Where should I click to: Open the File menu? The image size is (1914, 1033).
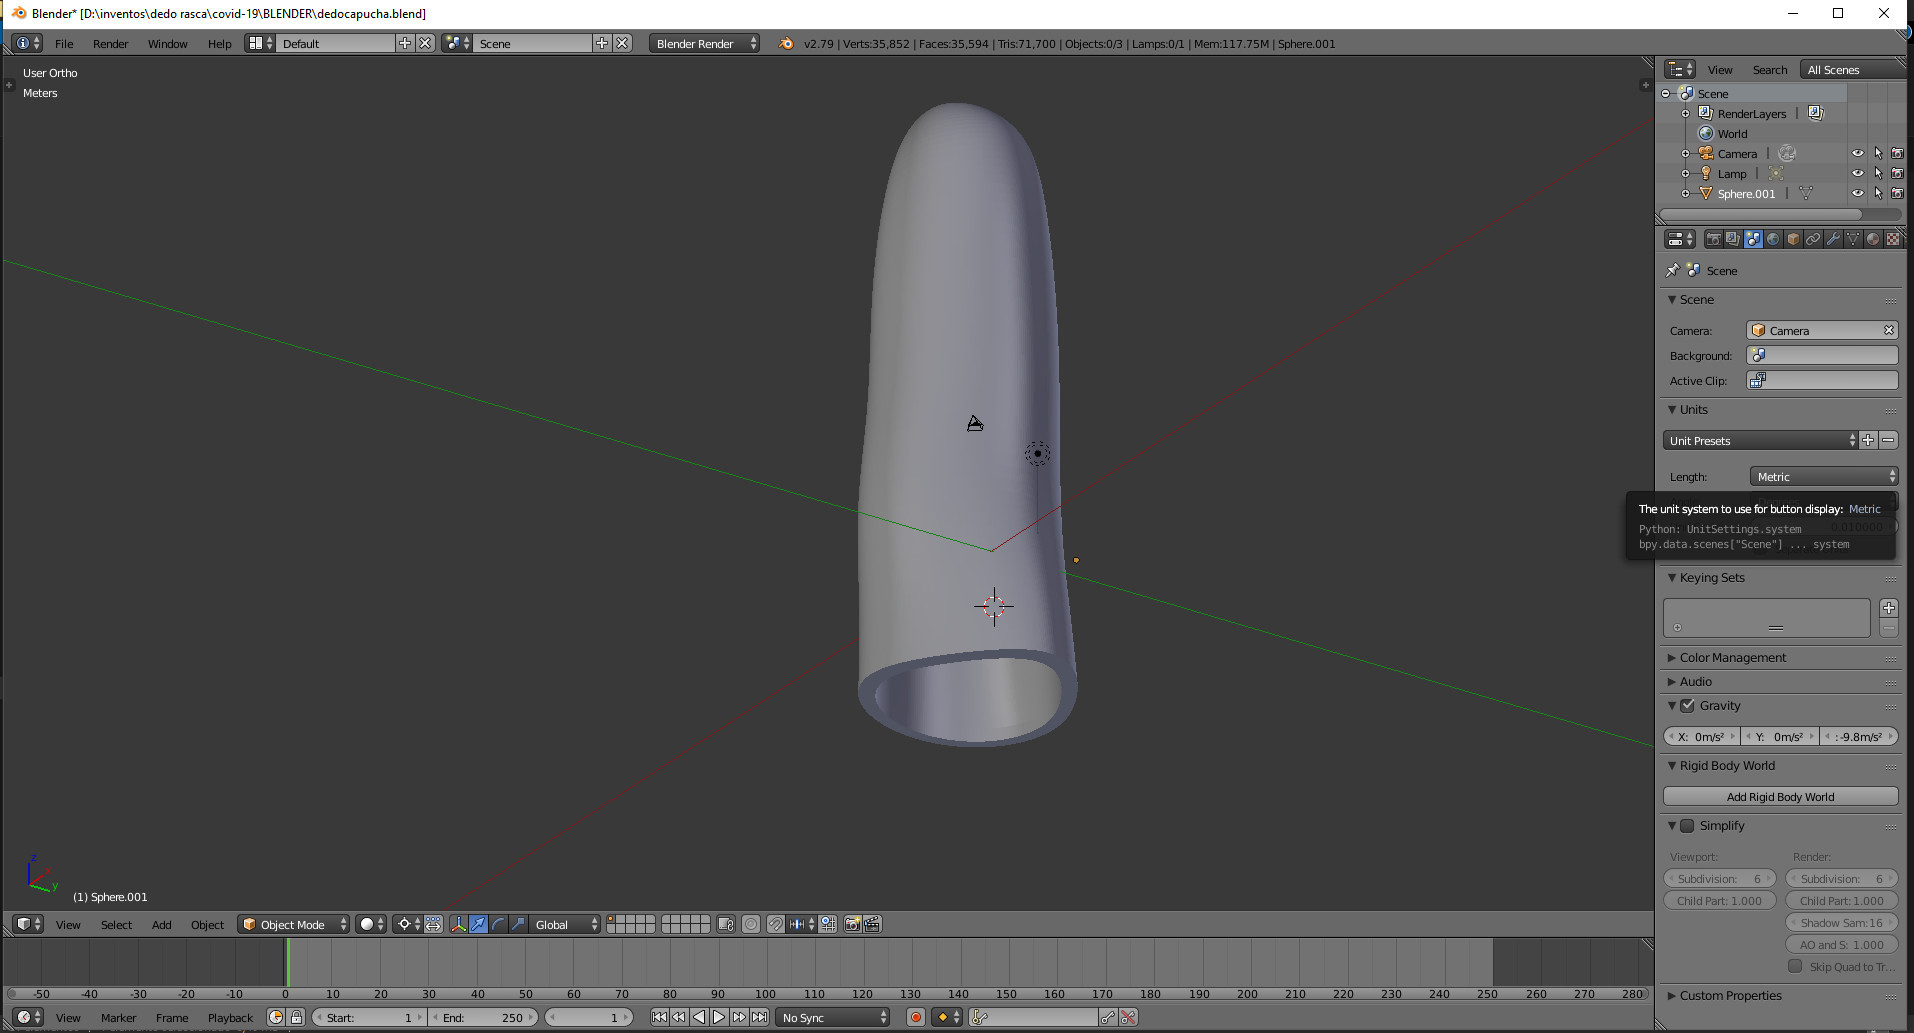pyautogui.click(x=64, y=43)
